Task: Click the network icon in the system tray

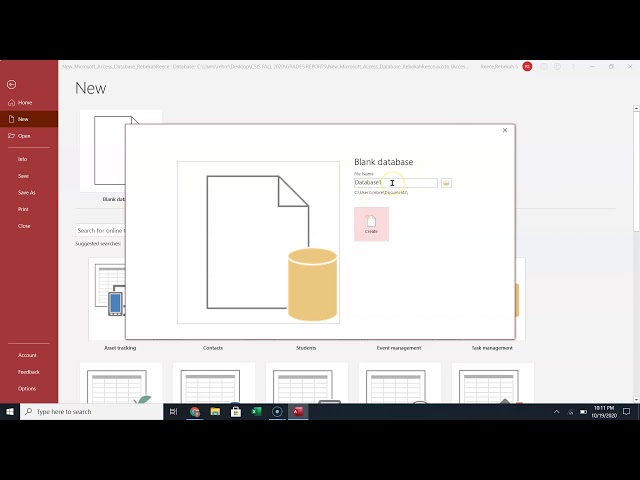Action: click(x=570, y=412)
